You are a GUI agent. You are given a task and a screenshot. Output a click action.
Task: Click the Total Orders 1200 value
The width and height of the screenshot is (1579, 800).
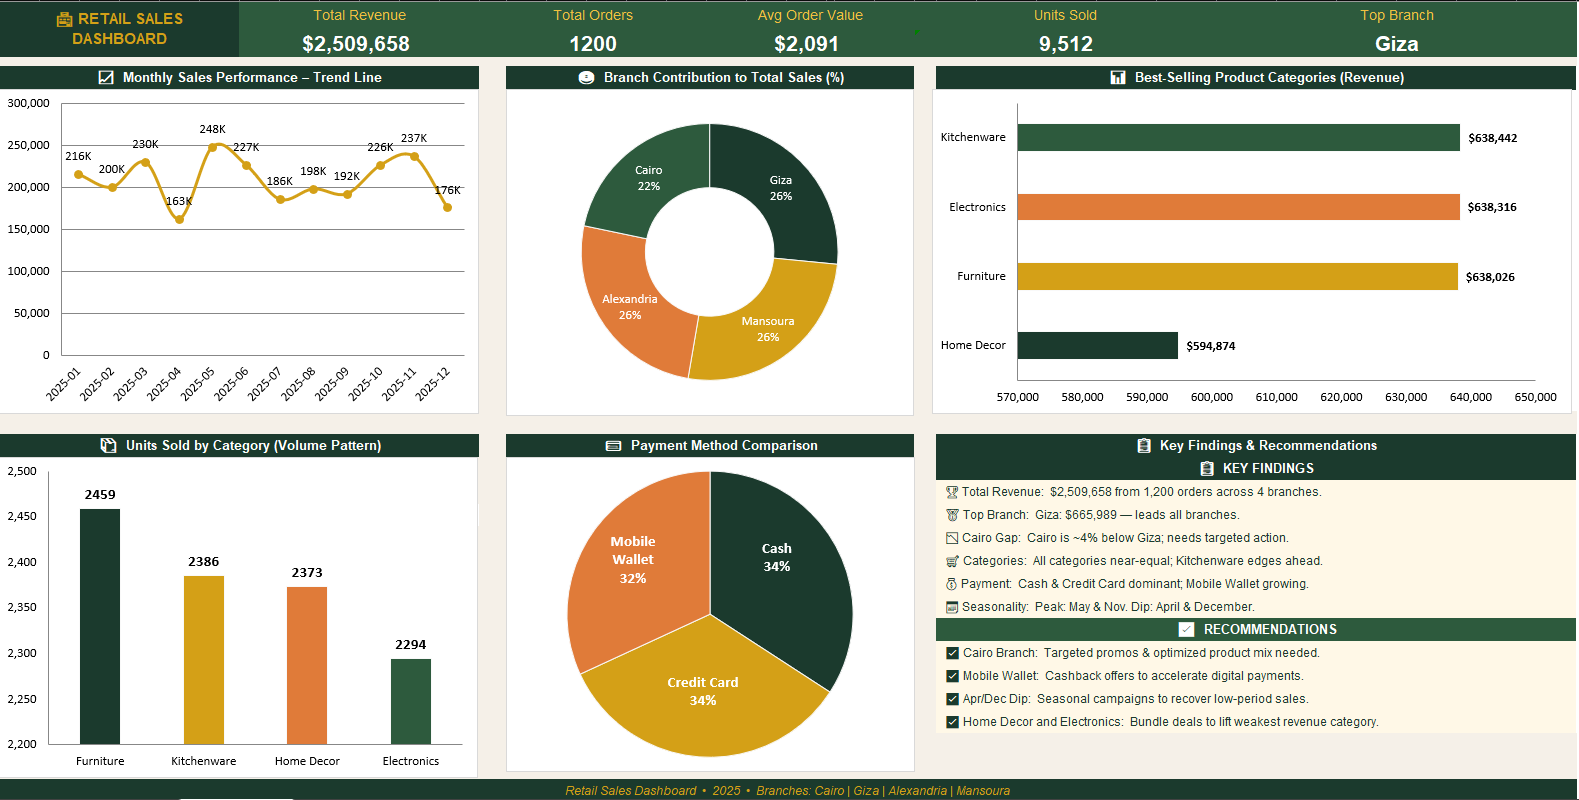click(x=593, y=44)
